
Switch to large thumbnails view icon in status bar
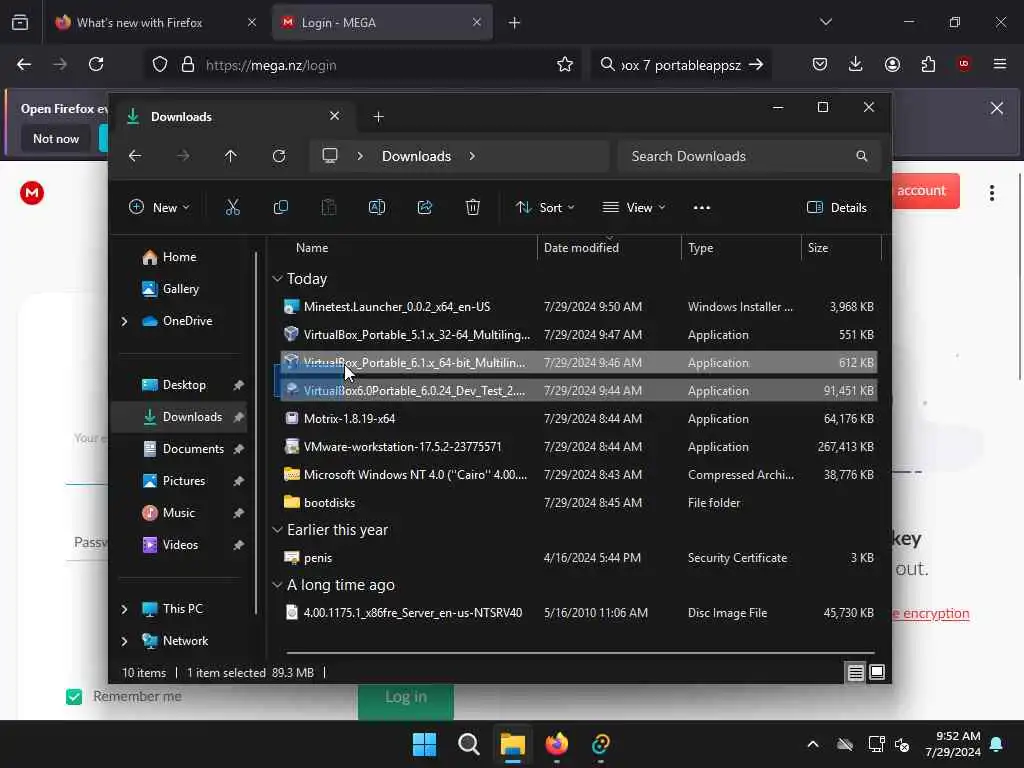coord(877,672)
